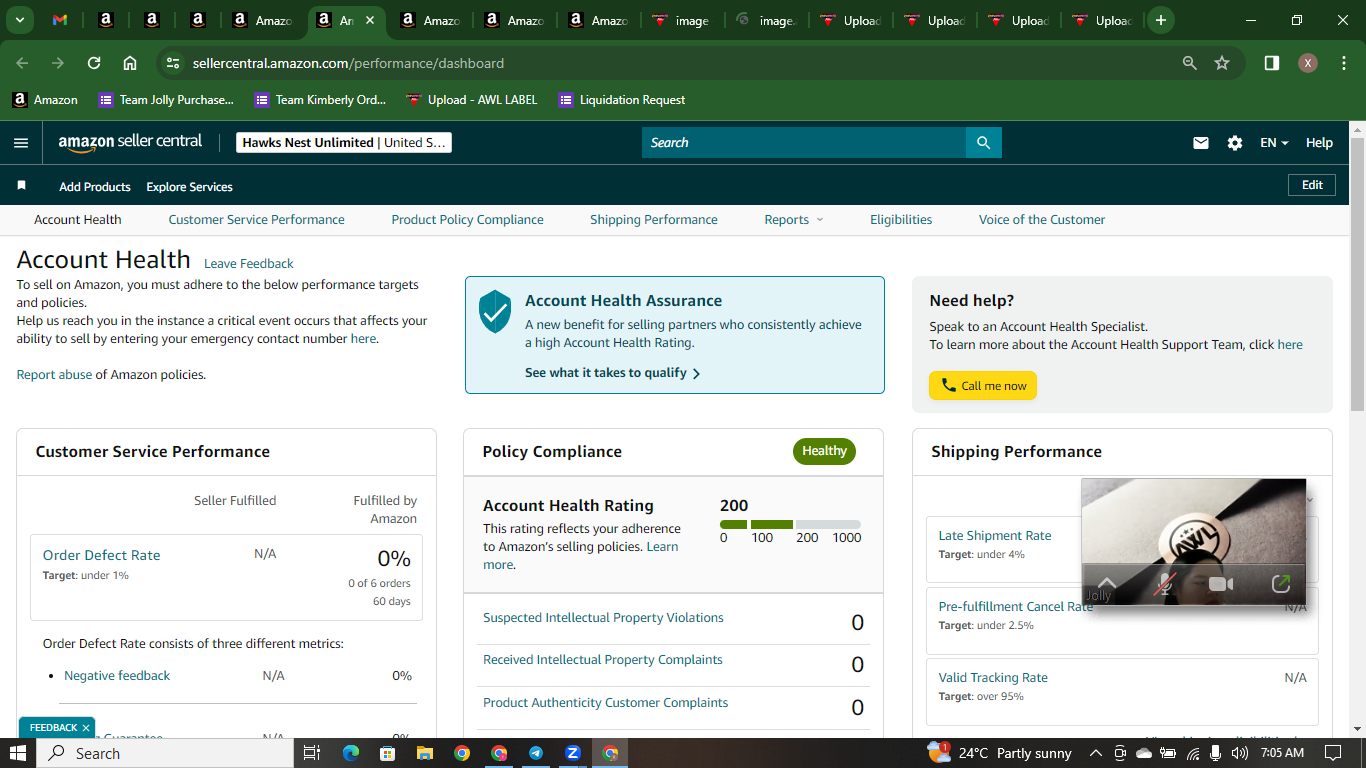Open the Shipping Performance tab
This screenshot has height=768, width=1366.
654,220
